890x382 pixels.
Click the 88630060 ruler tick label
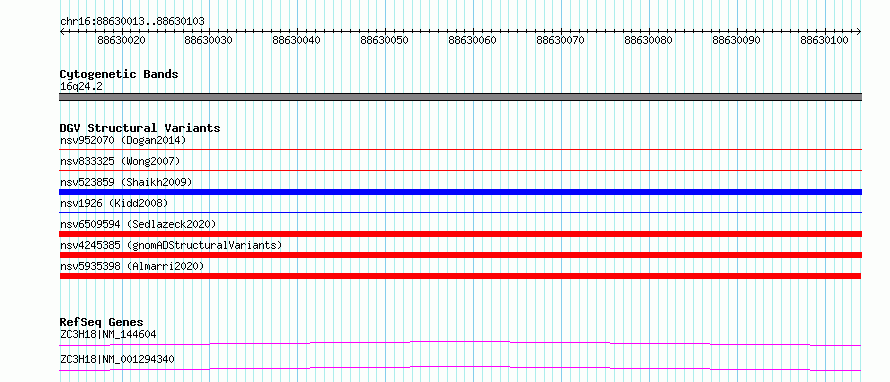tap(473, 40)
